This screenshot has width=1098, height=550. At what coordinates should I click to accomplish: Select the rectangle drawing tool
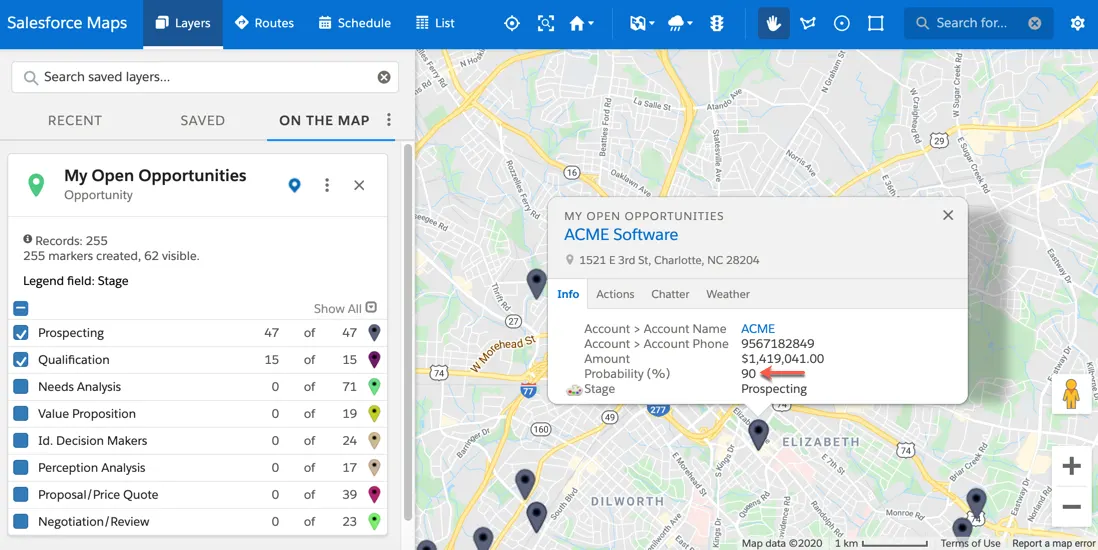tap(875, 23)
